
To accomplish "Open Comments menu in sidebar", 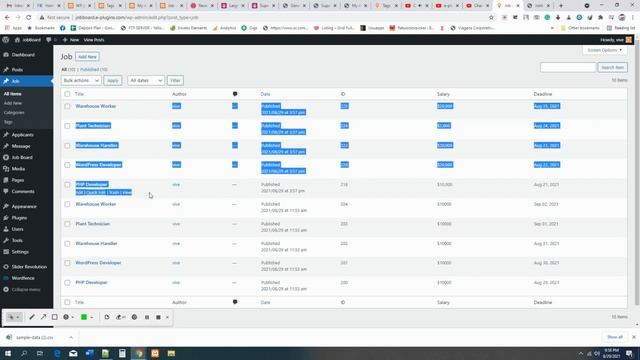I will [x=23, y=191].
